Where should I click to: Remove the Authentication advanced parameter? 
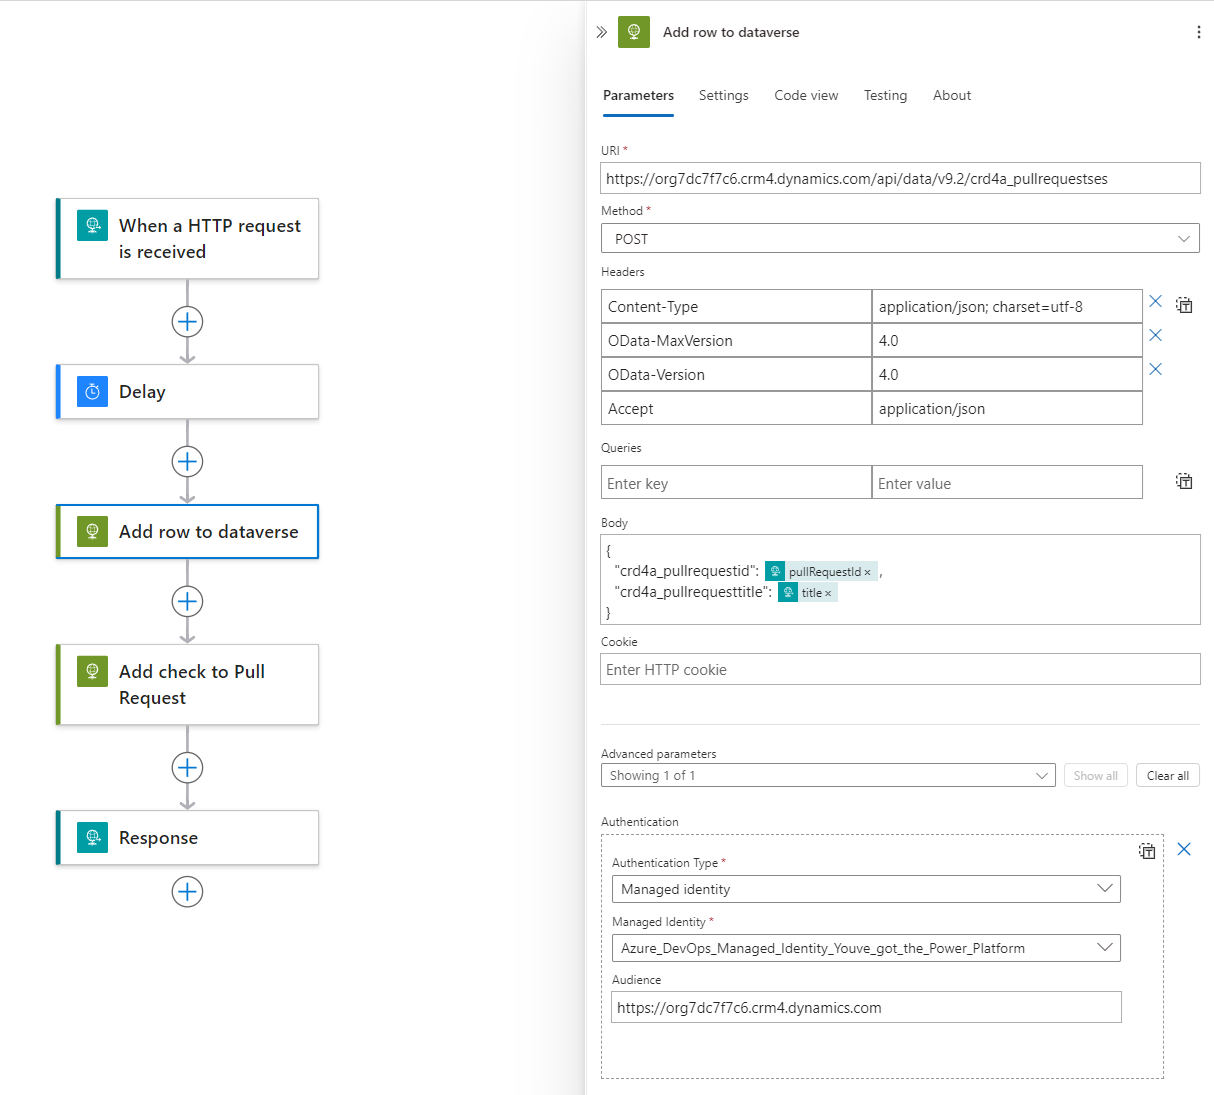[1184, 849]
